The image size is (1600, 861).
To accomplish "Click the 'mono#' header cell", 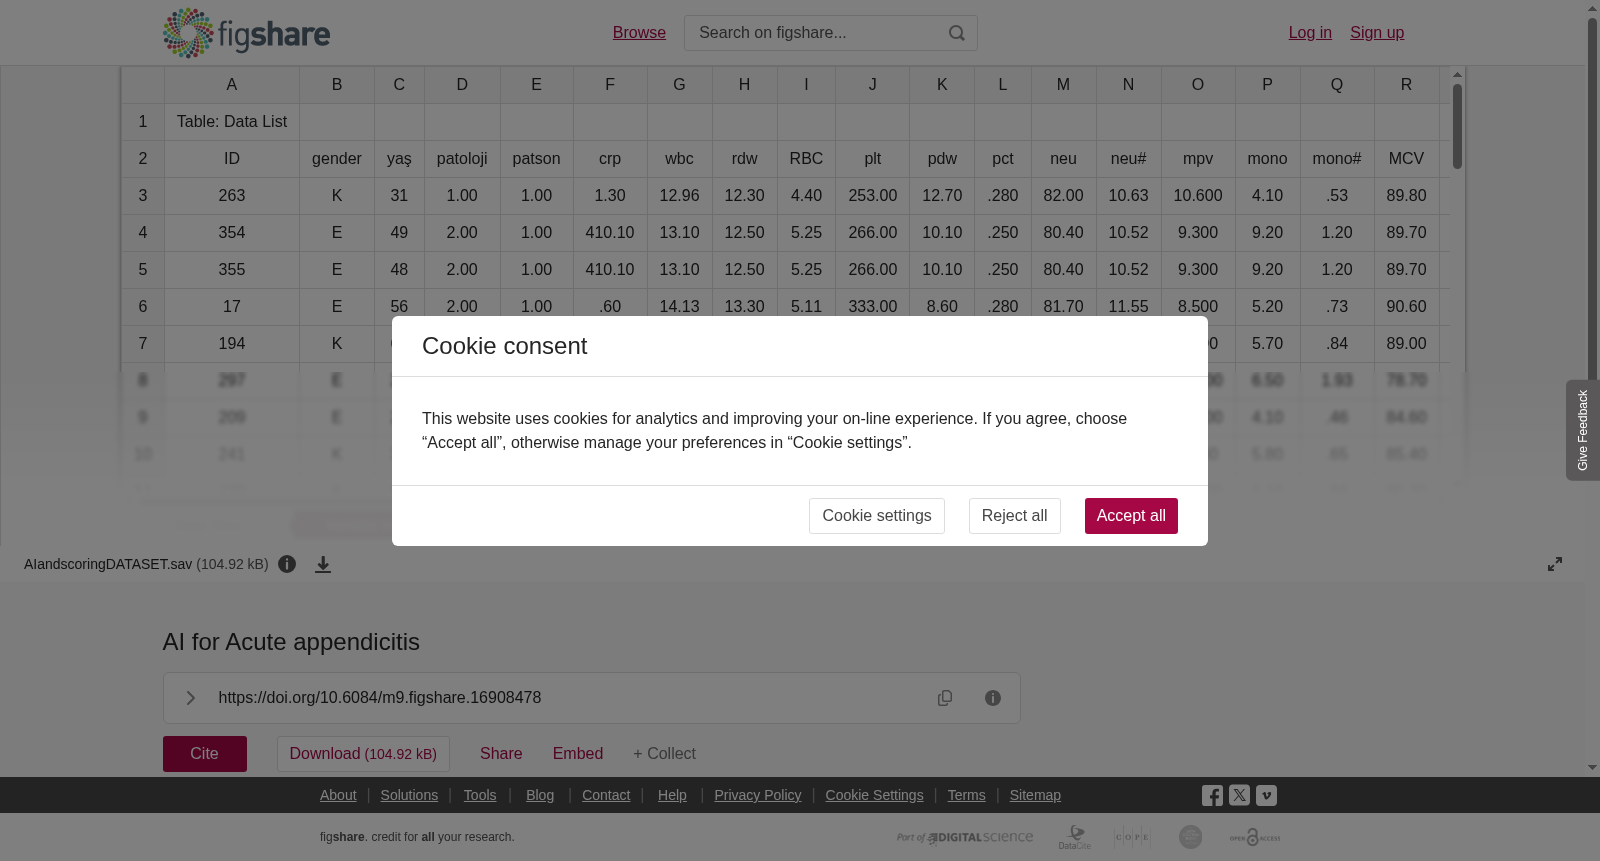I will pos(1337,159).
